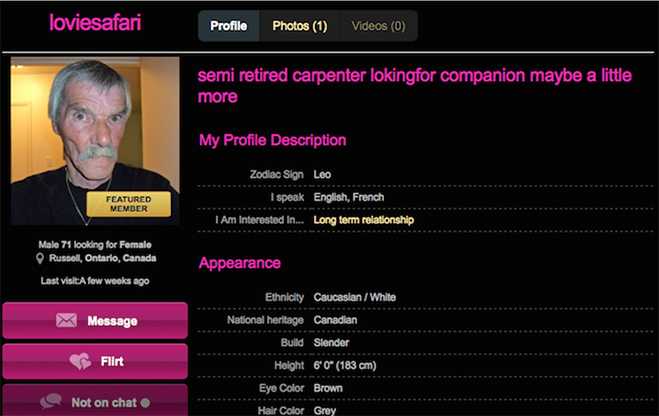Click the location pin icon near Russell, Ontario
659x416 pixels.
[x=40, y=258]
